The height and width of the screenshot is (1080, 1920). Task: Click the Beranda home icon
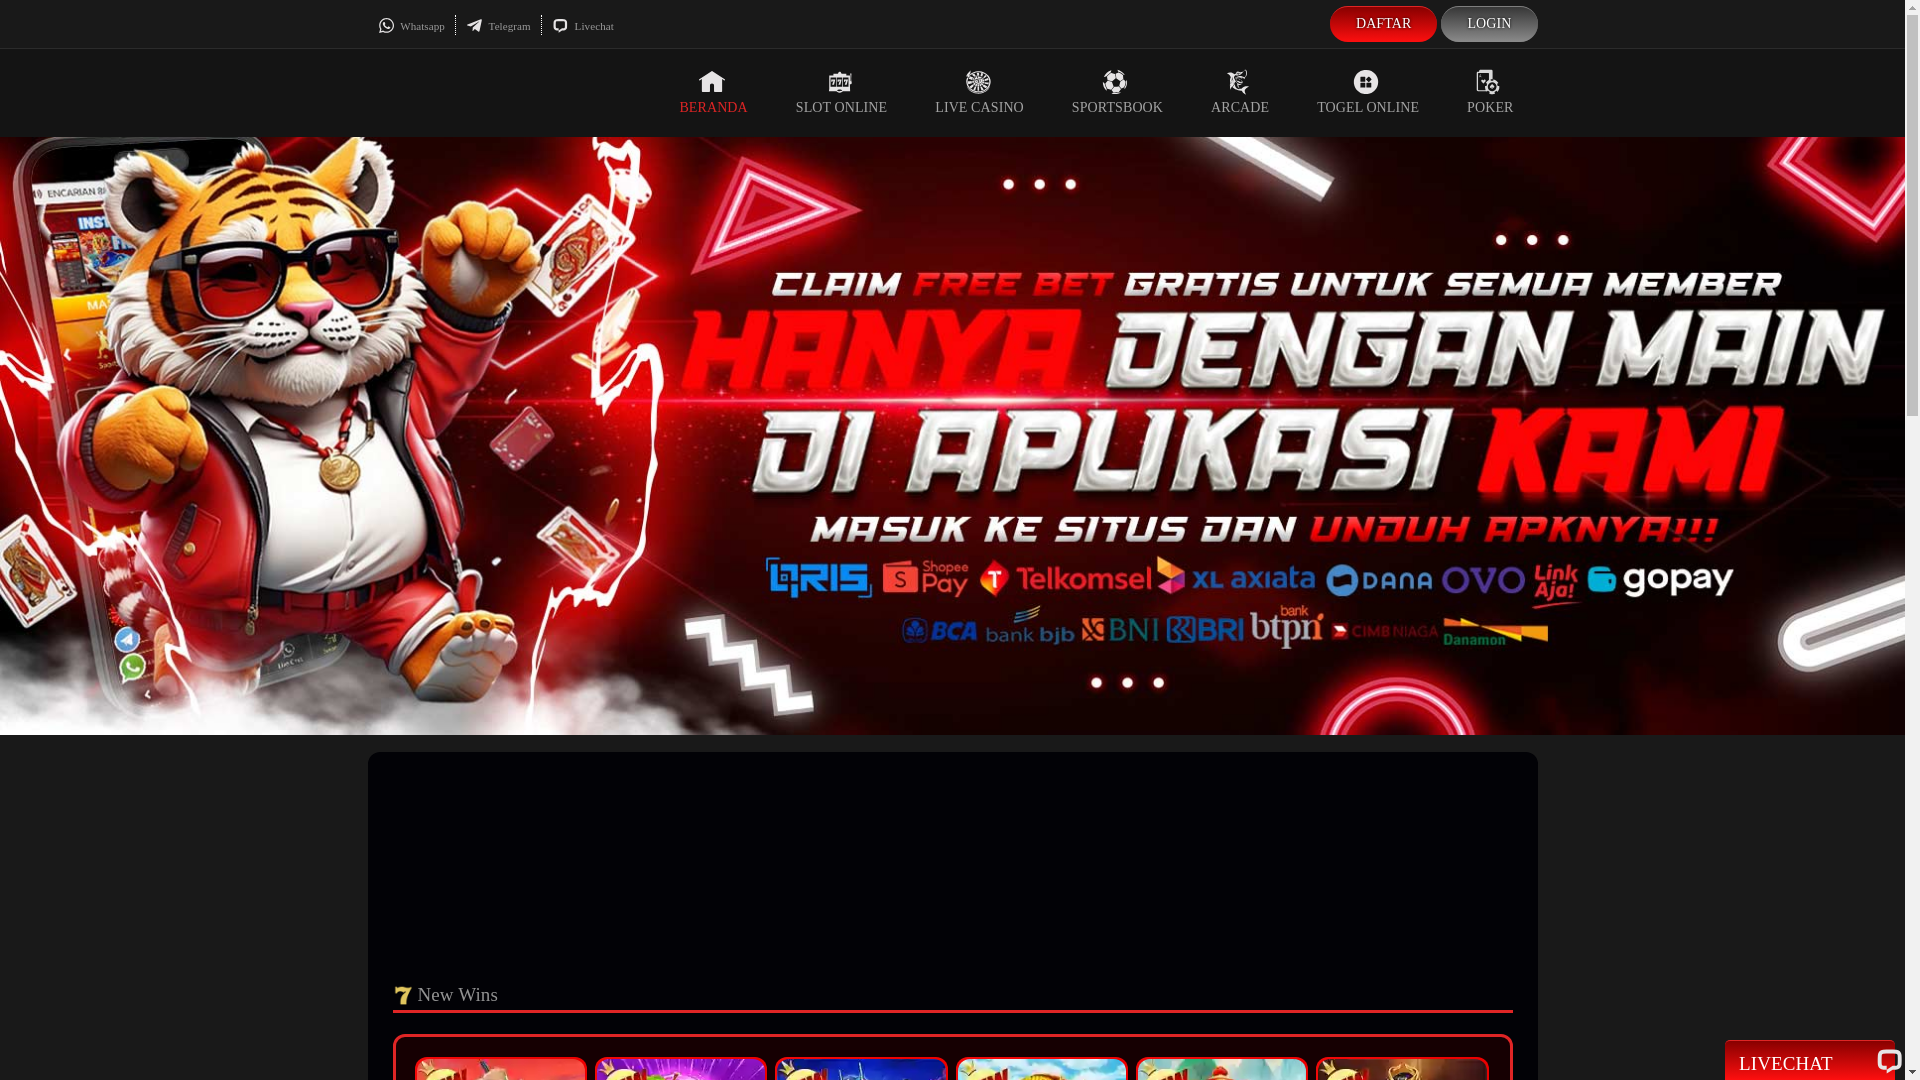[x=712, y=81]
